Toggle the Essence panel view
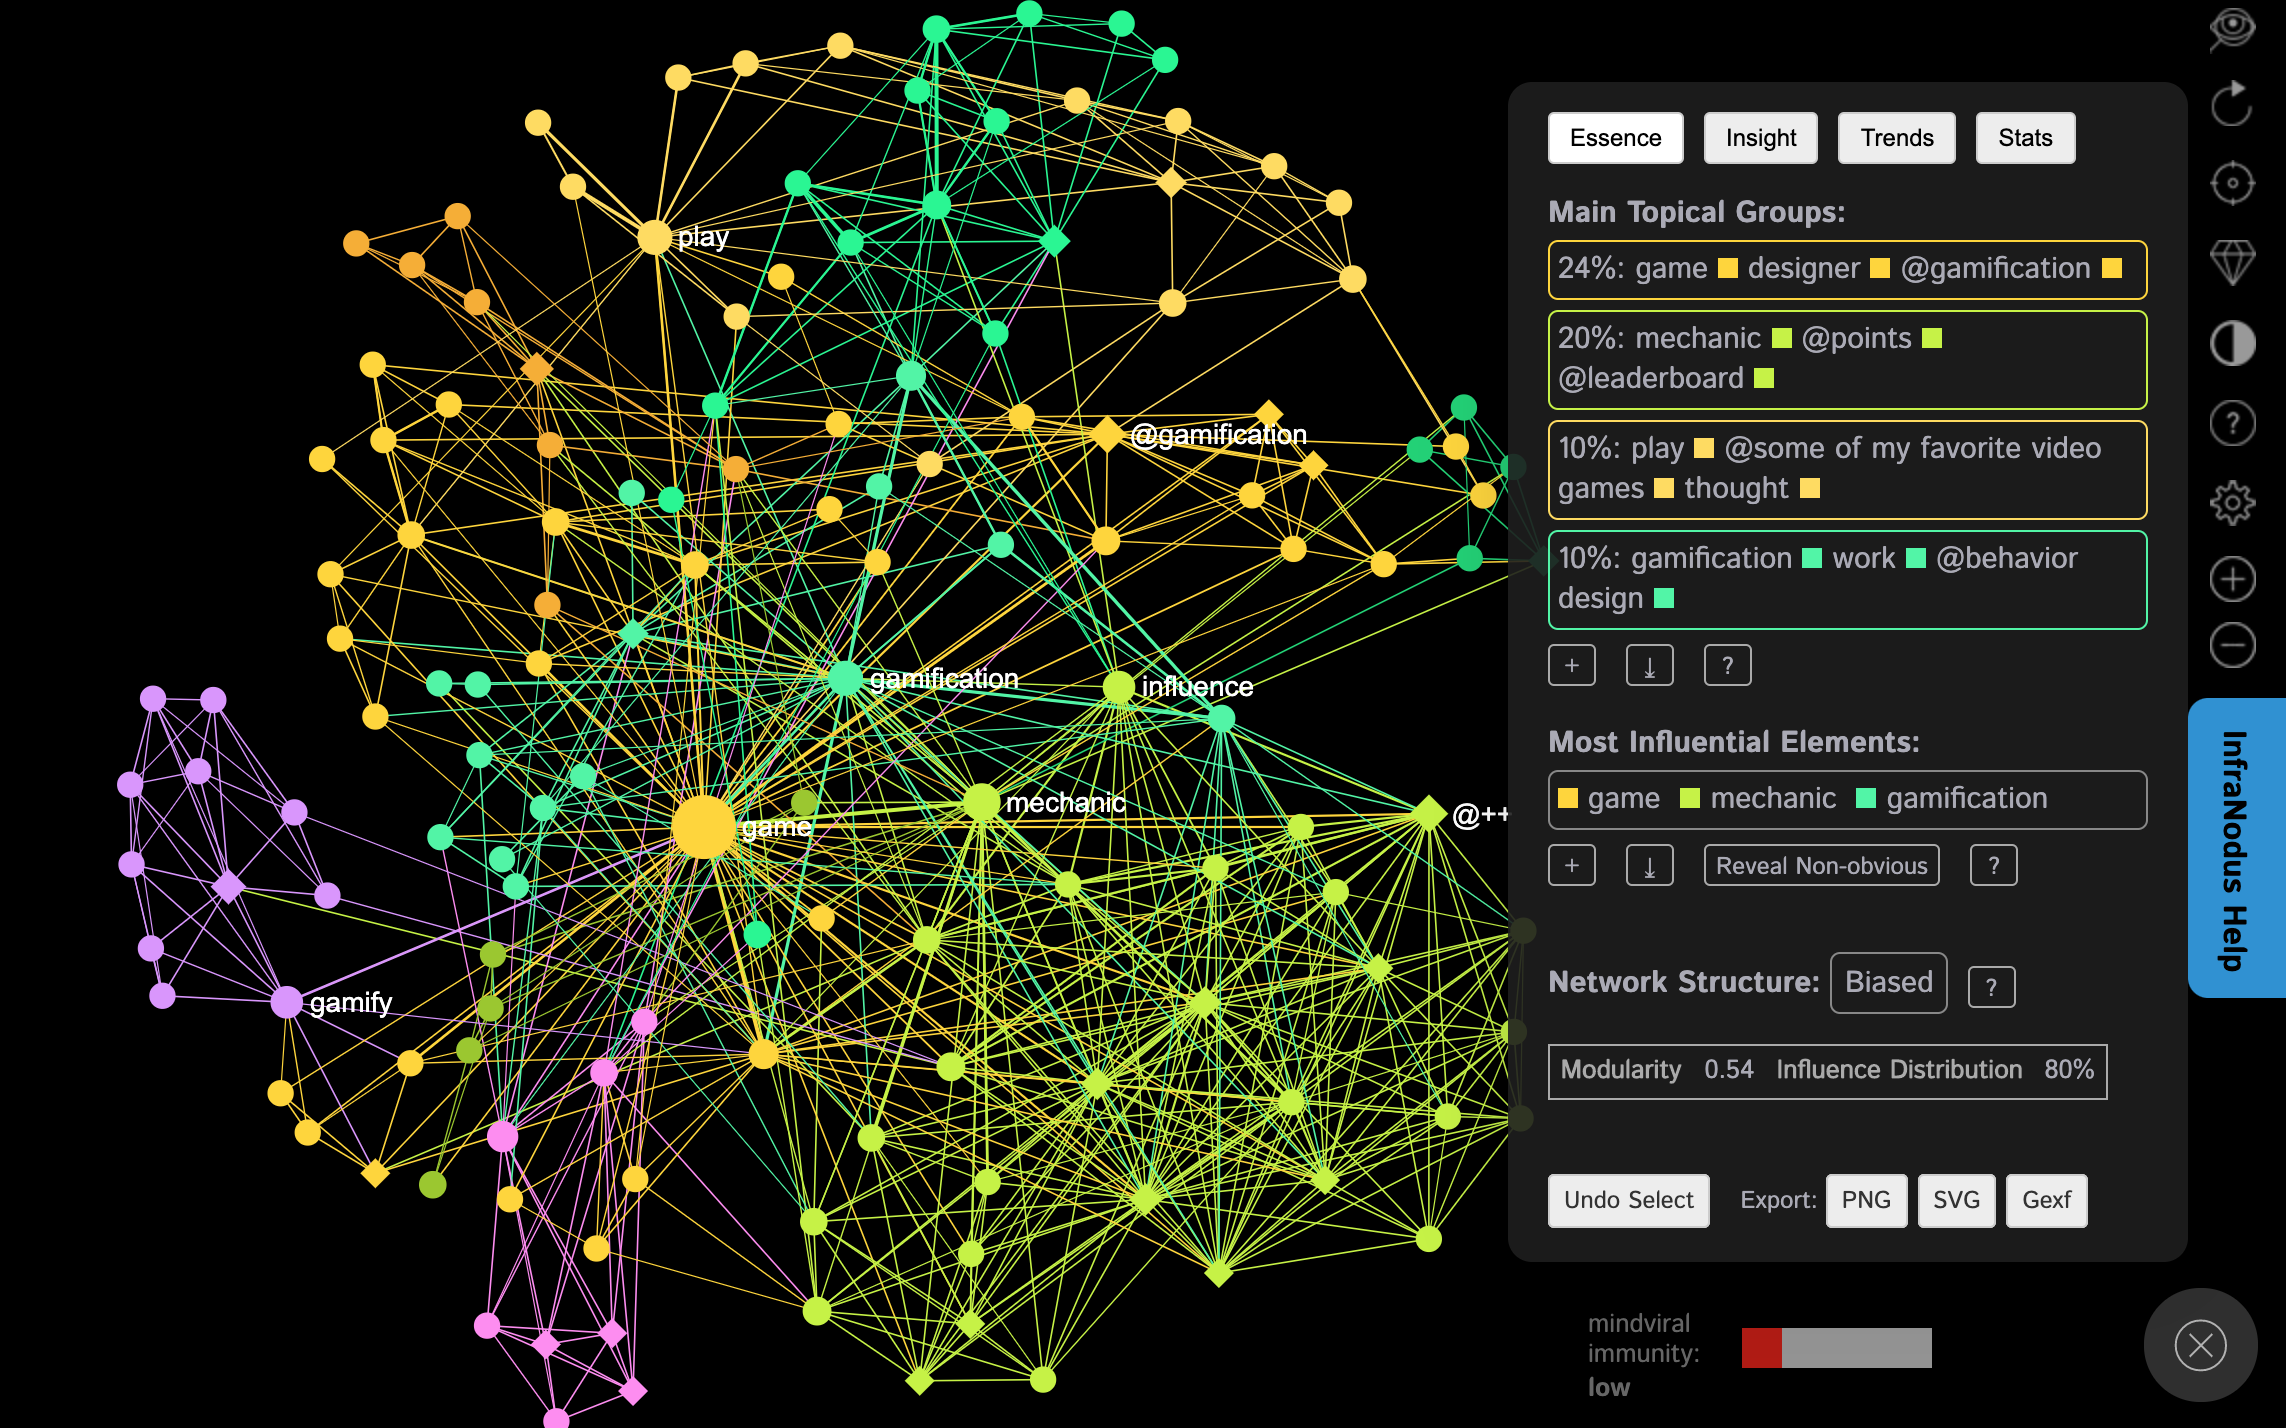The width and height of the screenshot is (2286, 1428). coord(1613,138)
